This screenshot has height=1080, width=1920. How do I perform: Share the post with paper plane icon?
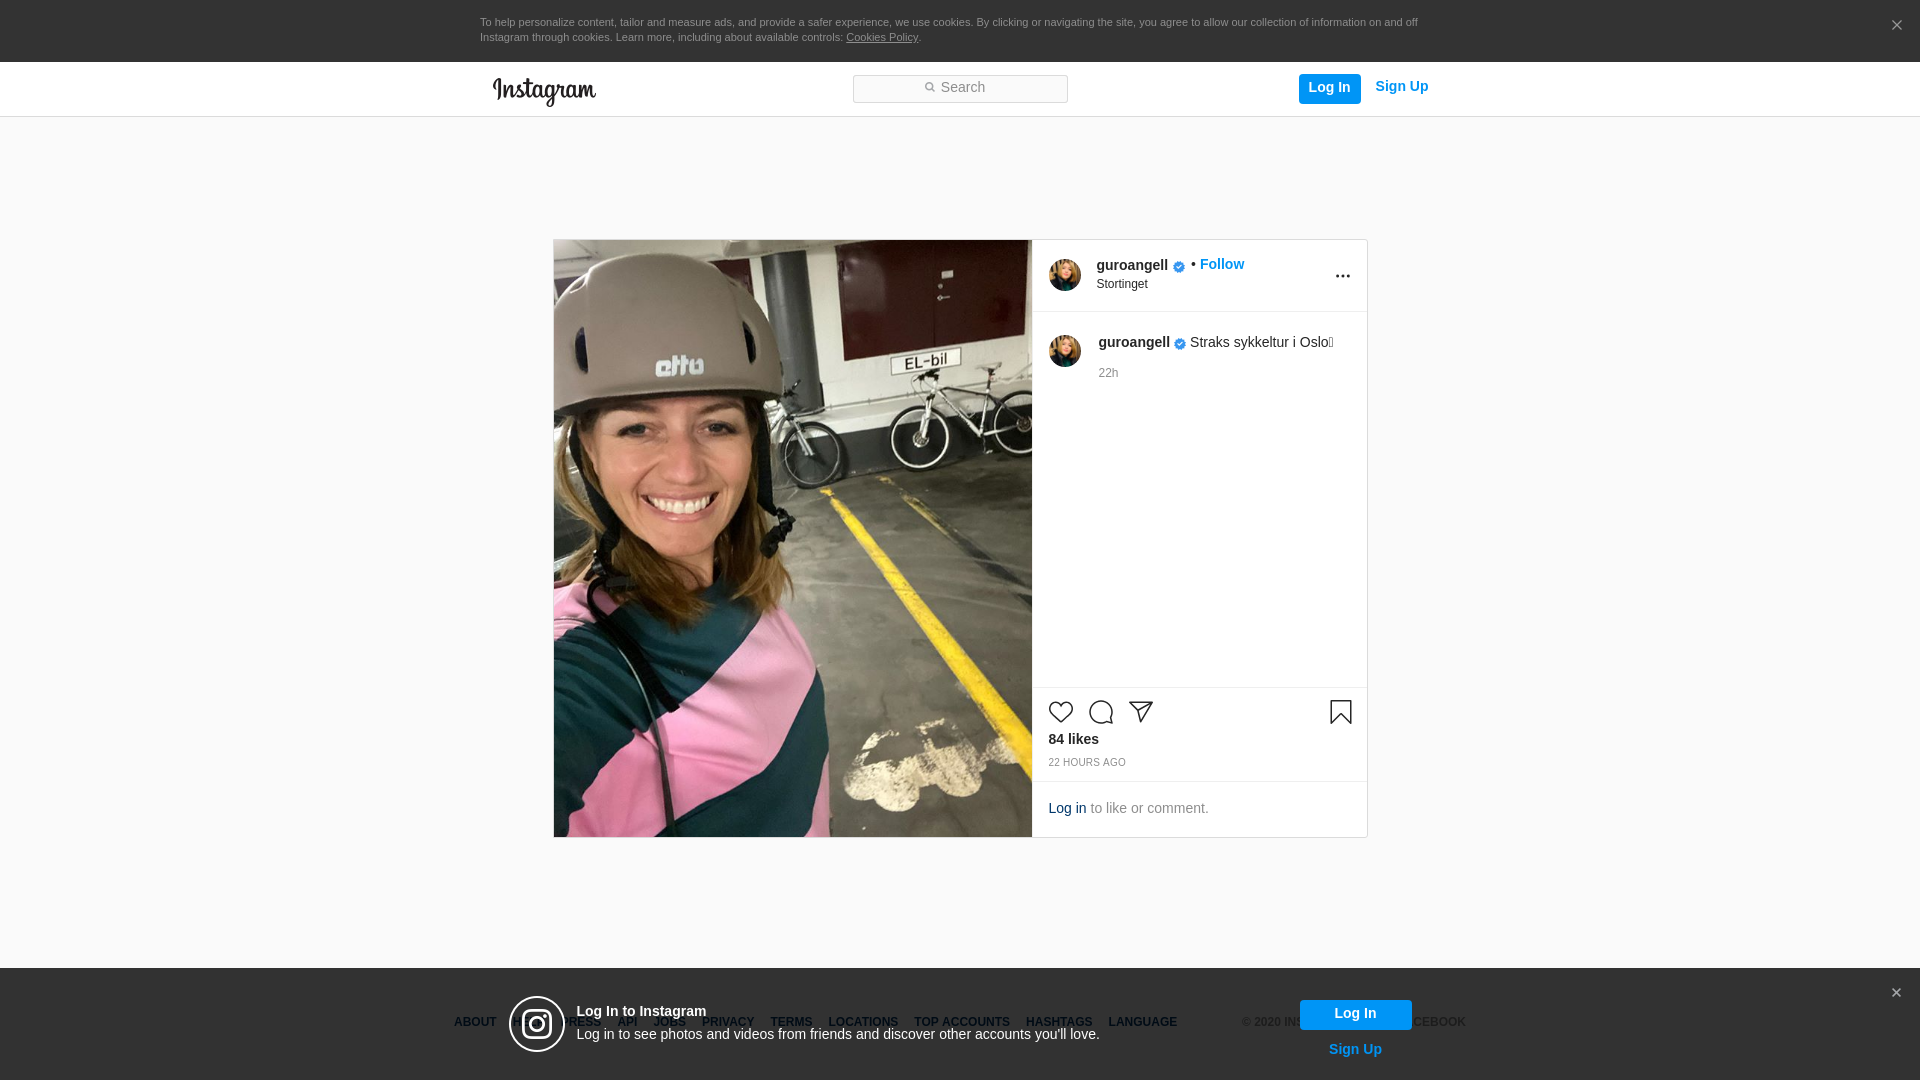pos(1141,712)
